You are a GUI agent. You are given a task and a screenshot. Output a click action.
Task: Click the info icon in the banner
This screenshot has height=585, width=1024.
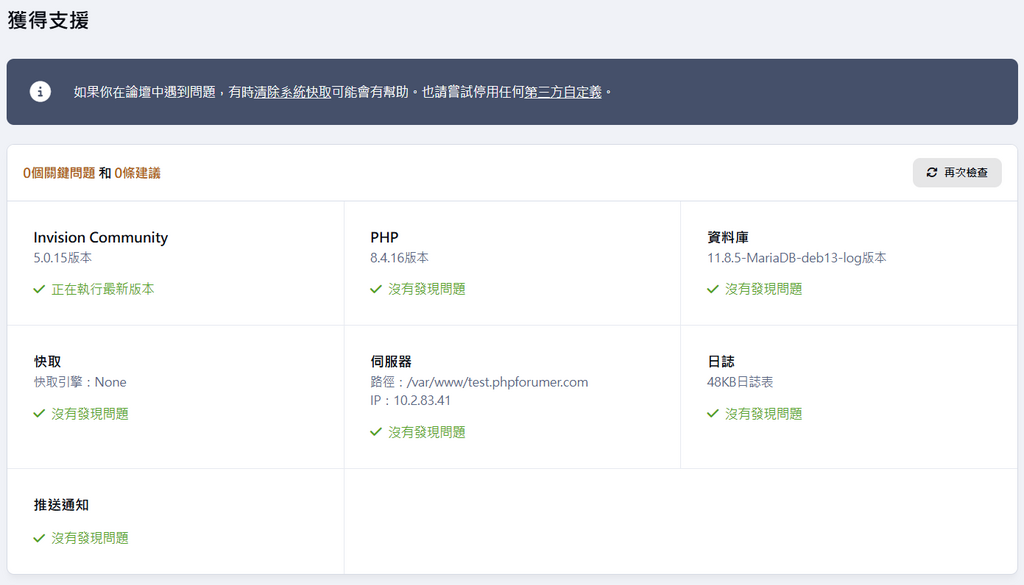40,92
